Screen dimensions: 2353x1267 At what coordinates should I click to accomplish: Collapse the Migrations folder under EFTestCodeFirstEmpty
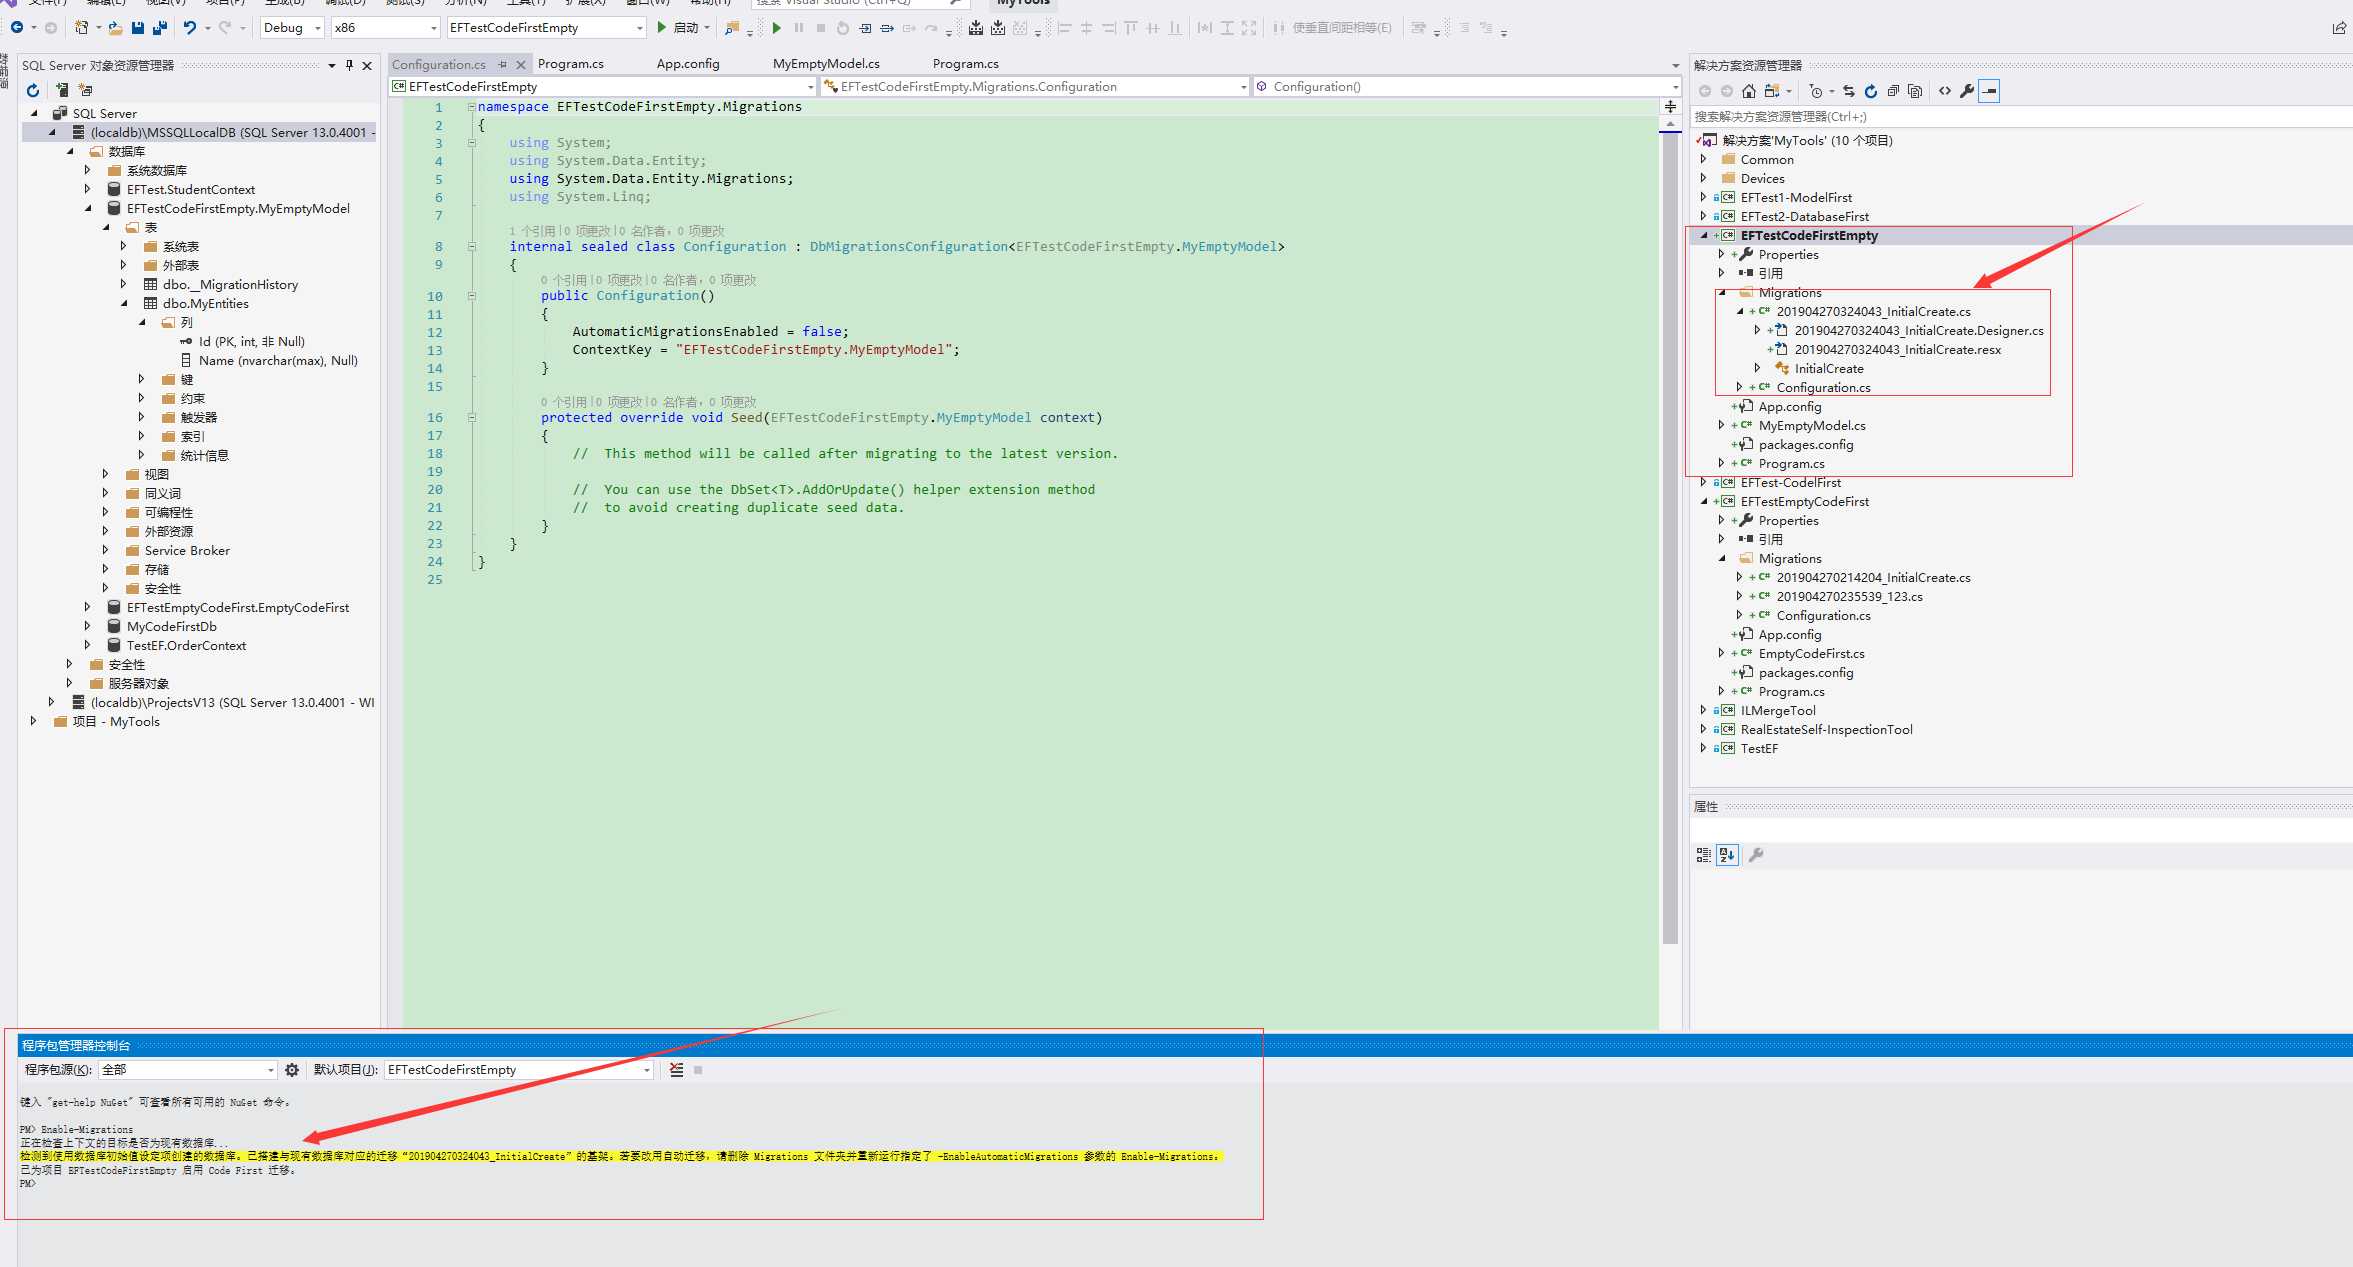pos(1722,293)
